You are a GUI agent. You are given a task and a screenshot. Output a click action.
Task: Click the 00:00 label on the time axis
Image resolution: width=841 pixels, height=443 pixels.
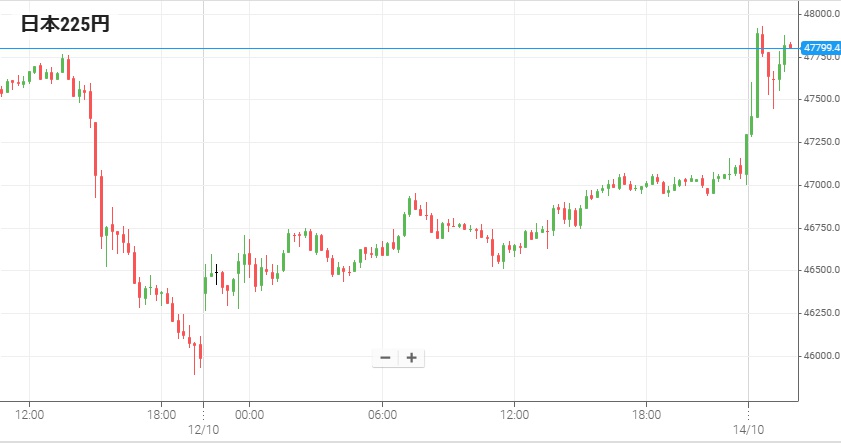pyautogui.click(x=248, y=414)
